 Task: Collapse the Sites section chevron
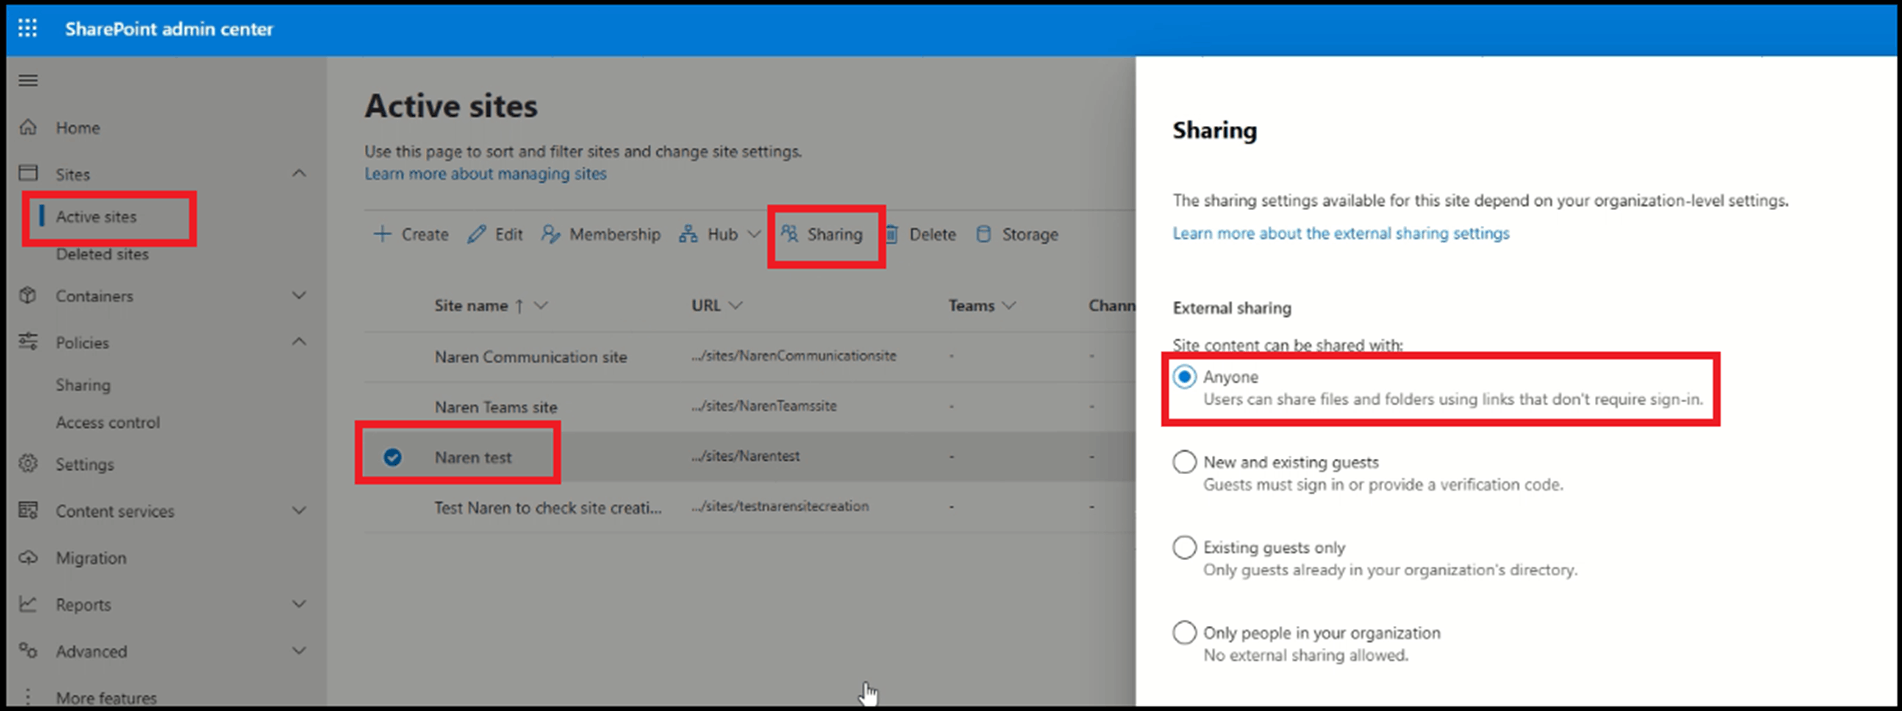pos(299,173)
